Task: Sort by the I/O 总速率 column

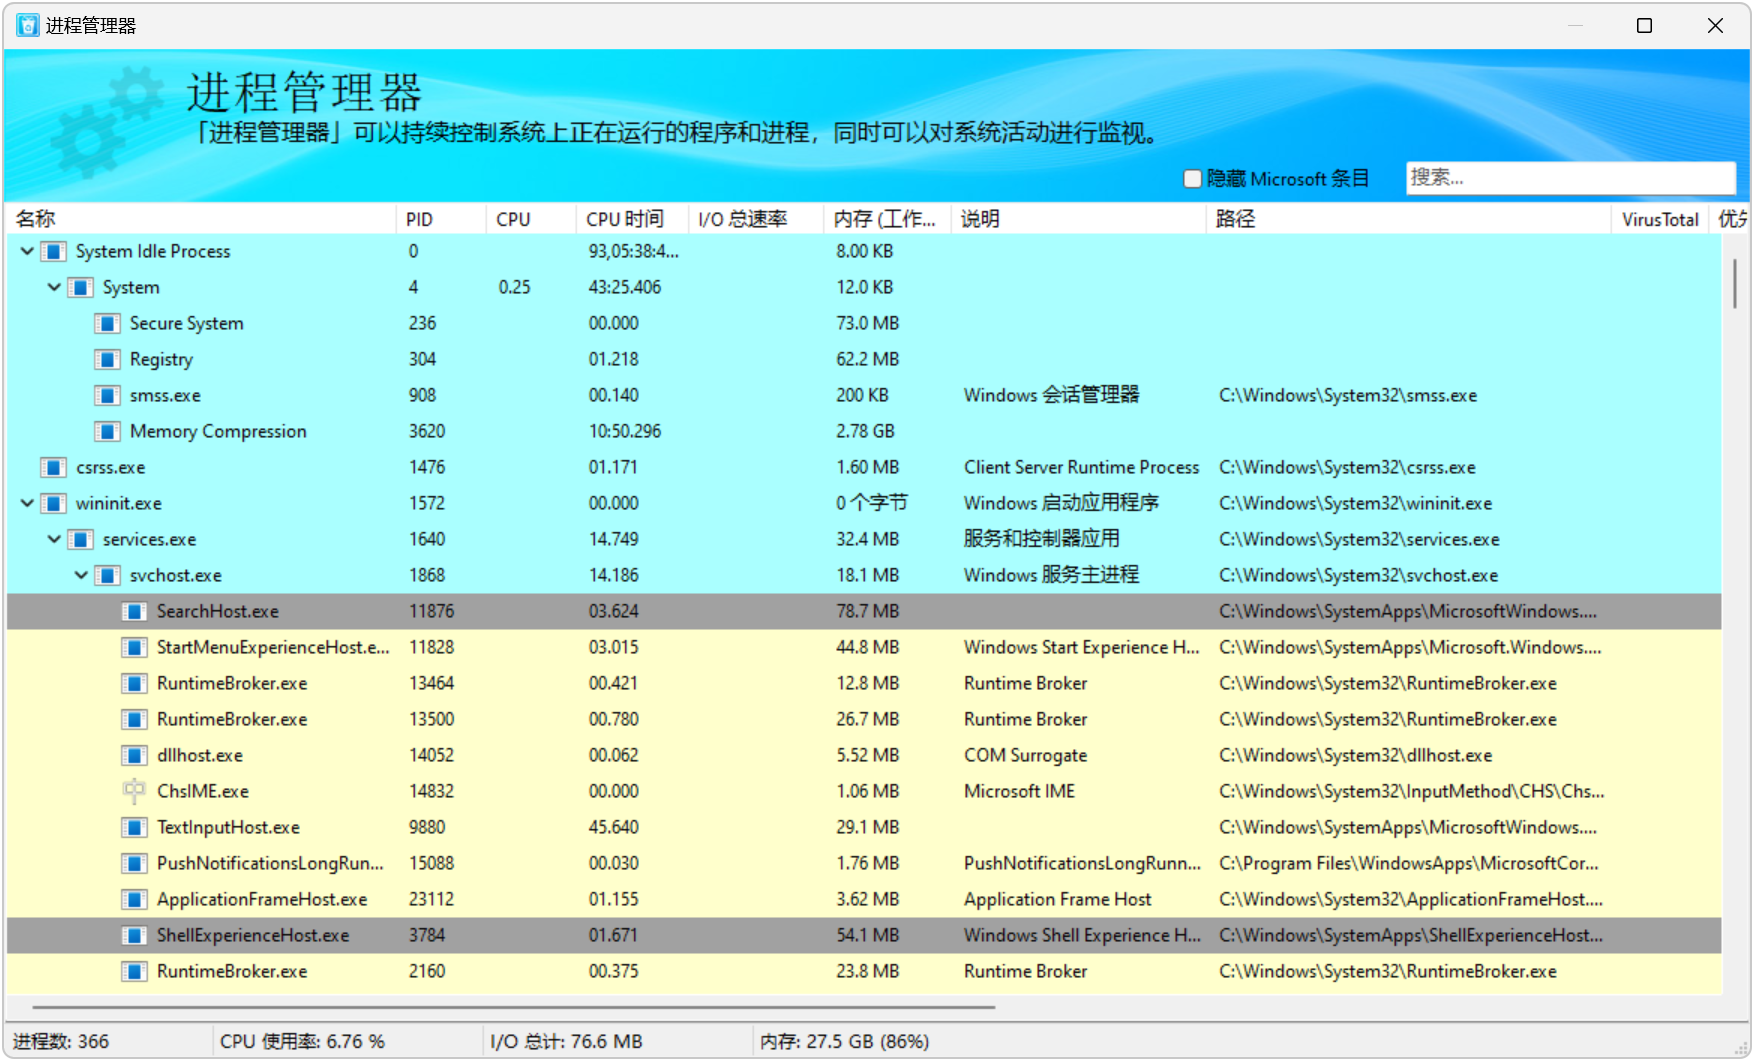Action: [x=756, y=219]
